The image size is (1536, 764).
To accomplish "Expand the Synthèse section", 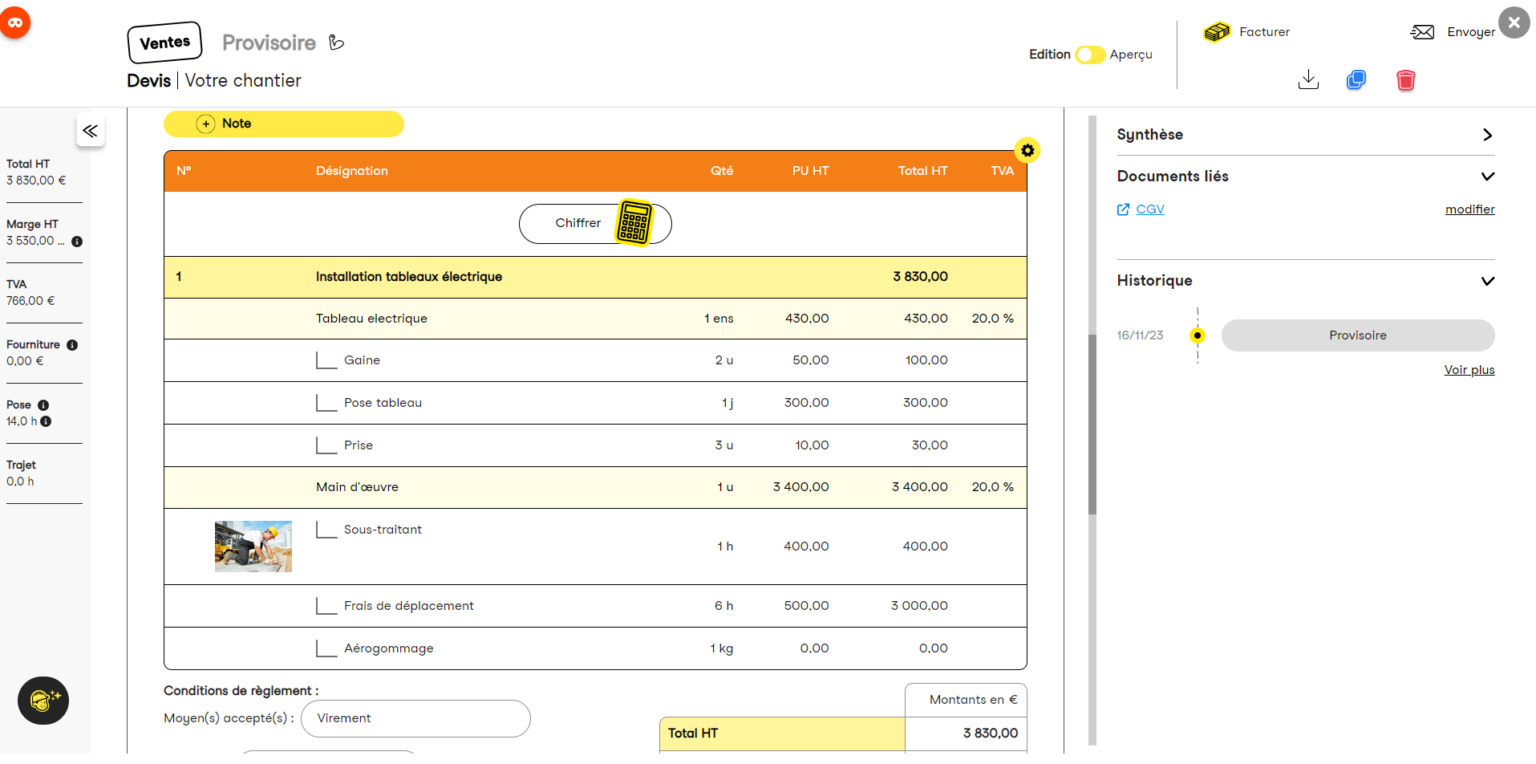I will point(1487,135).
